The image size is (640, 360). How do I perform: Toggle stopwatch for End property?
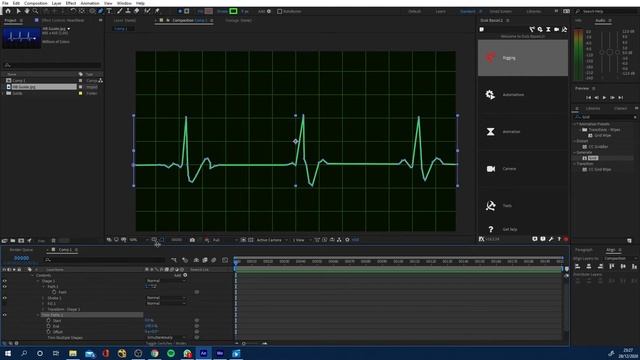click(x=49, y=327)
